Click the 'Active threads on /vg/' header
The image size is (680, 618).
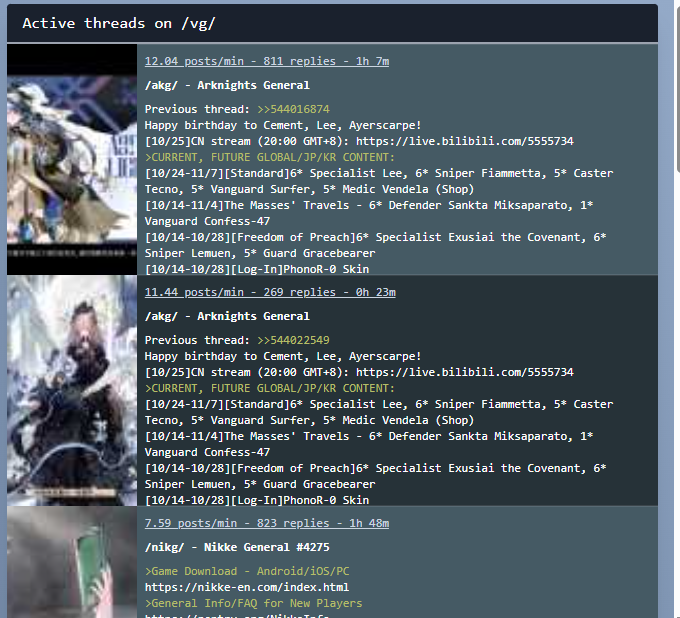pos(118,23)
